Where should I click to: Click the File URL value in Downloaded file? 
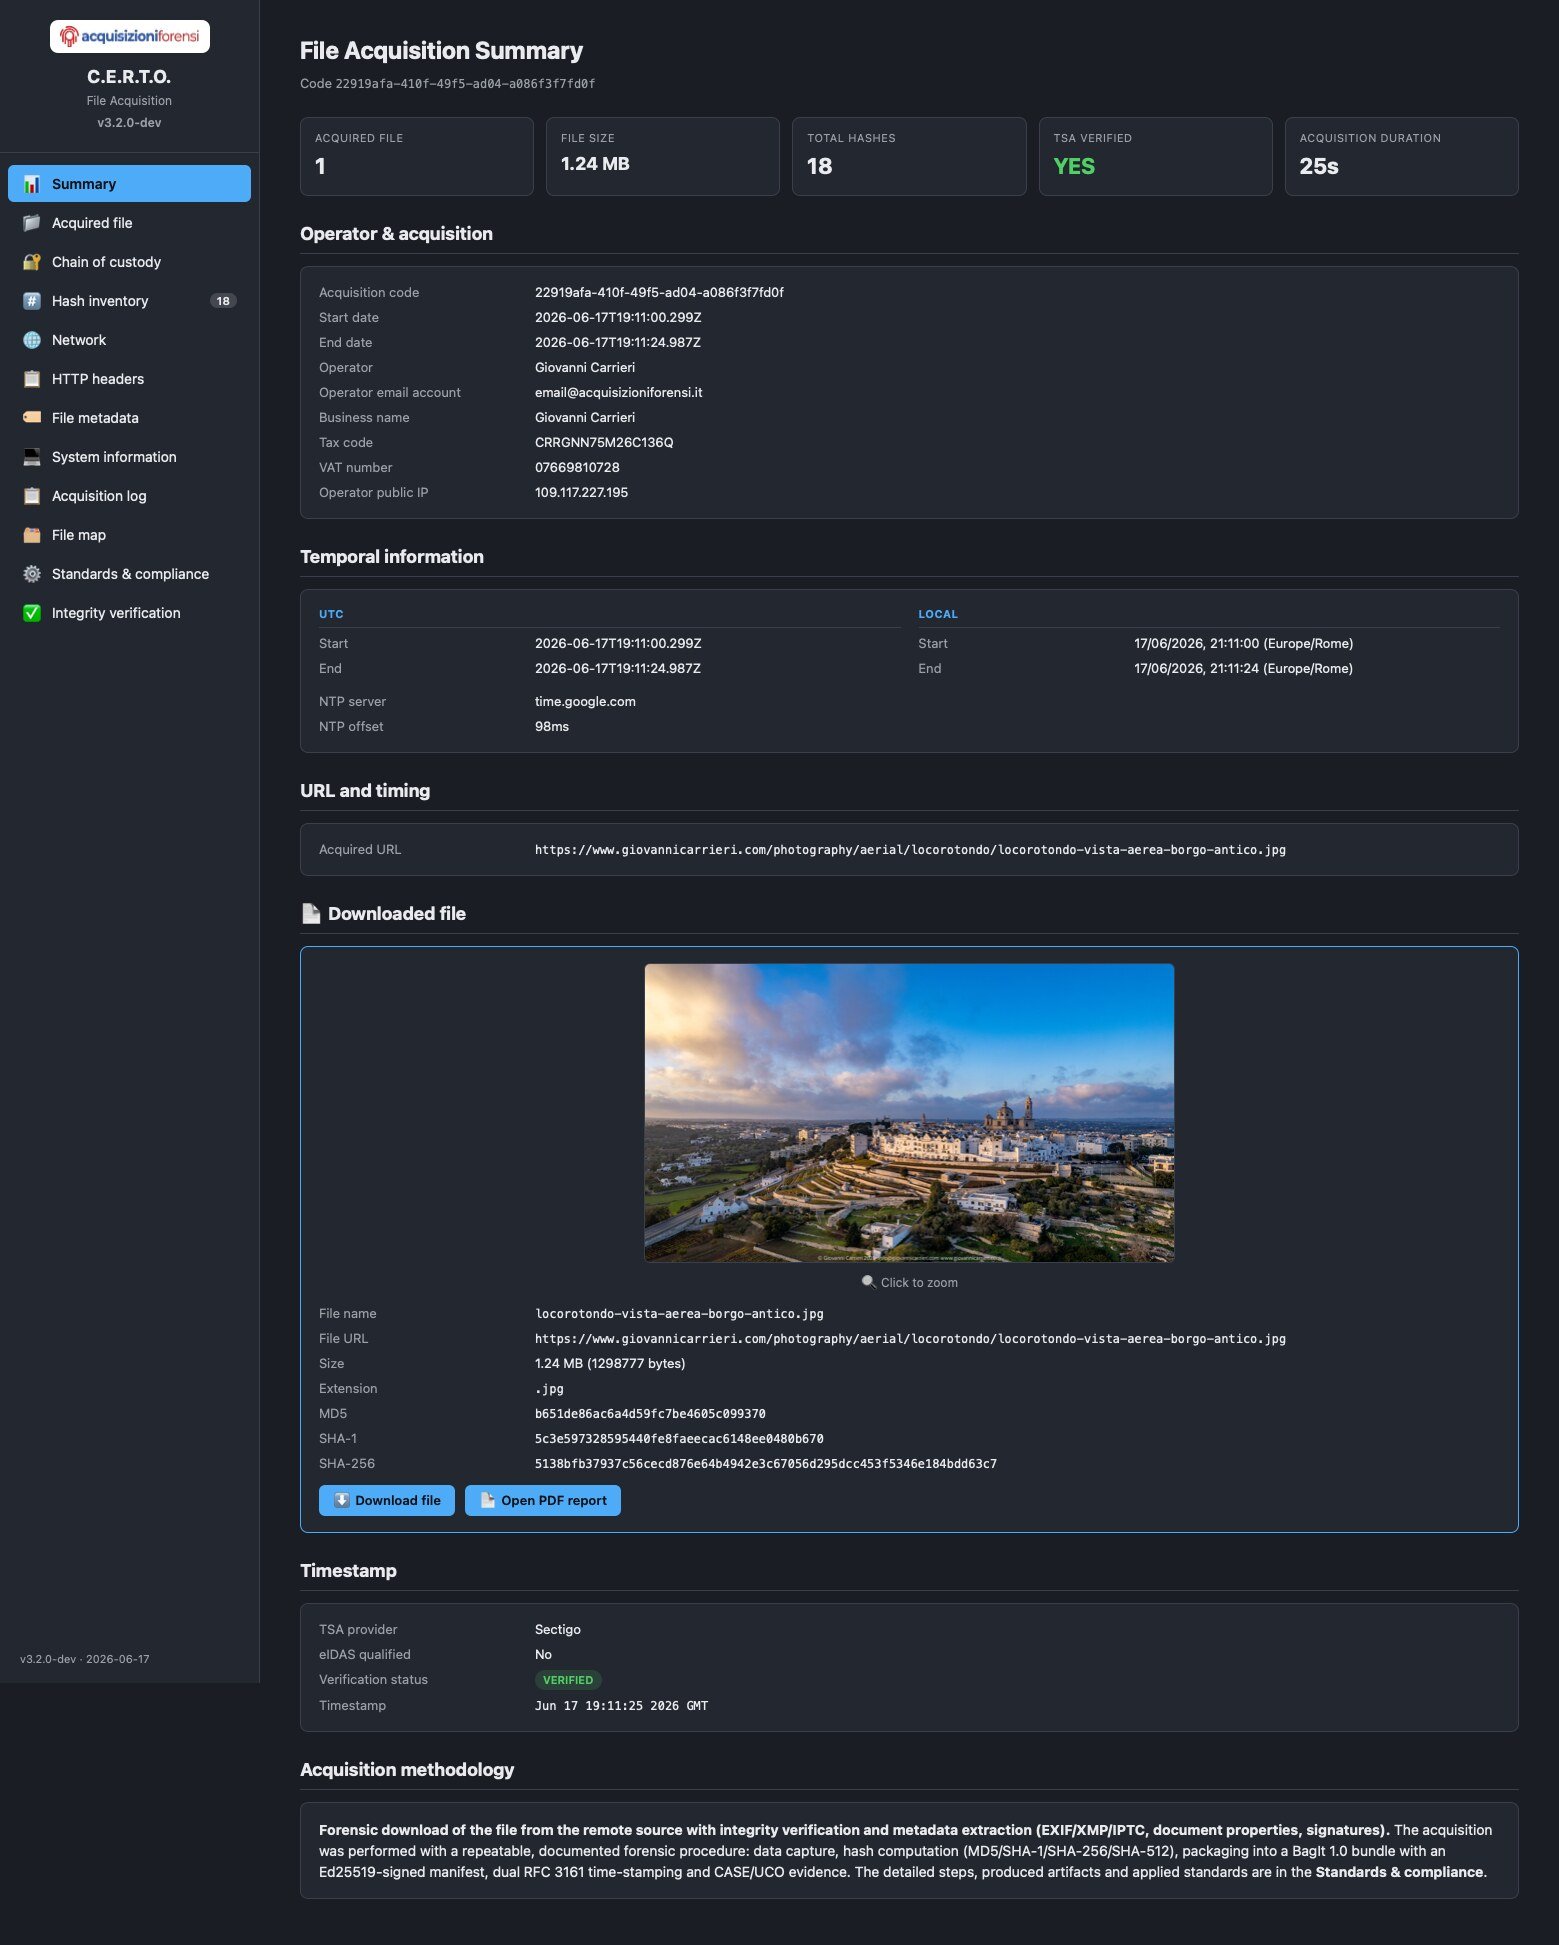click(x=910, y=1339)
